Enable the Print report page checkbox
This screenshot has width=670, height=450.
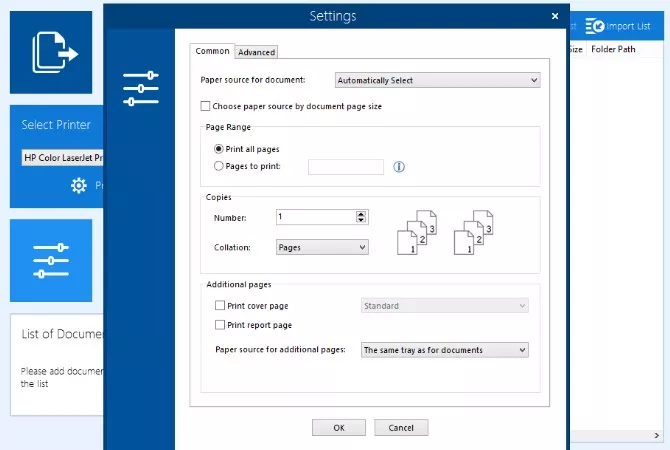(220, 325)
